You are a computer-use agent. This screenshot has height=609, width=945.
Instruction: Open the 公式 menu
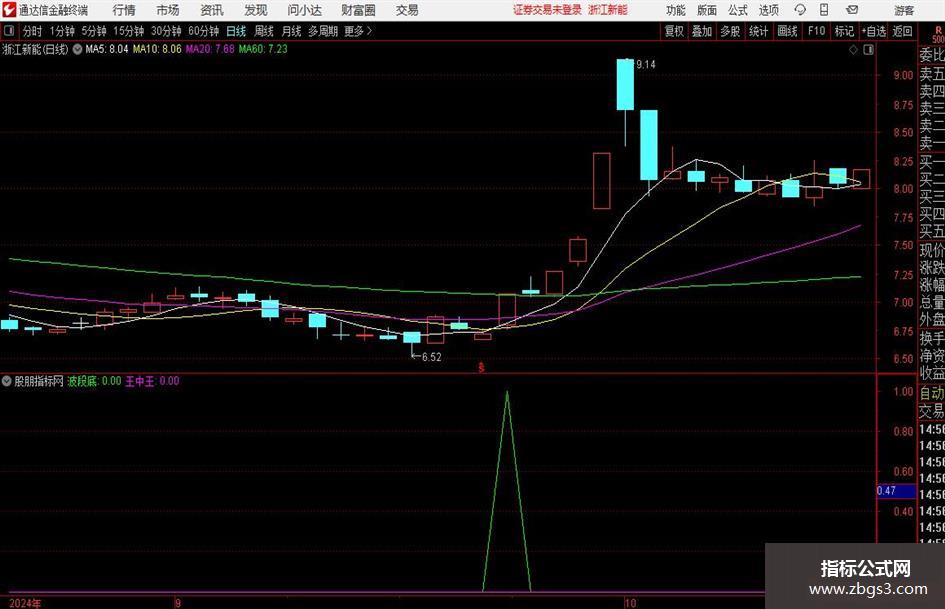[737, 10]
